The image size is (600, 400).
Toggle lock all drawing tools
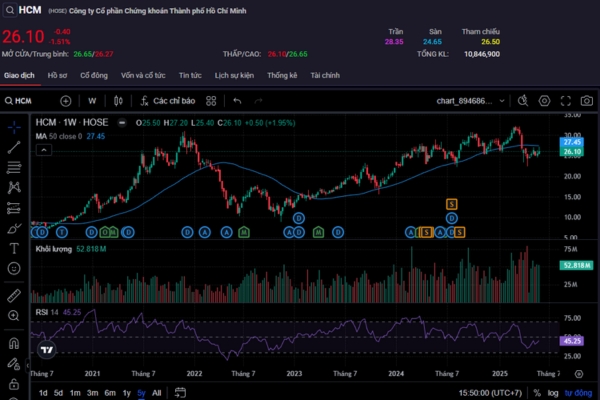(x=14, y=384)
